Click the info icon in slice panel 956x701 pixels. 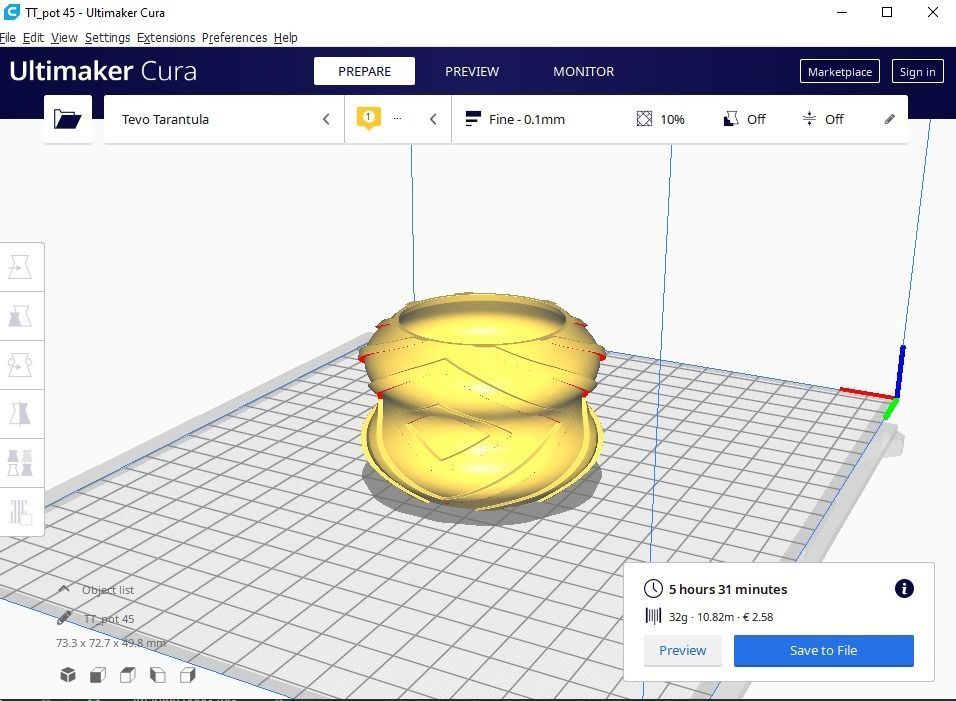pyautogui.click(x=904, y=588)
